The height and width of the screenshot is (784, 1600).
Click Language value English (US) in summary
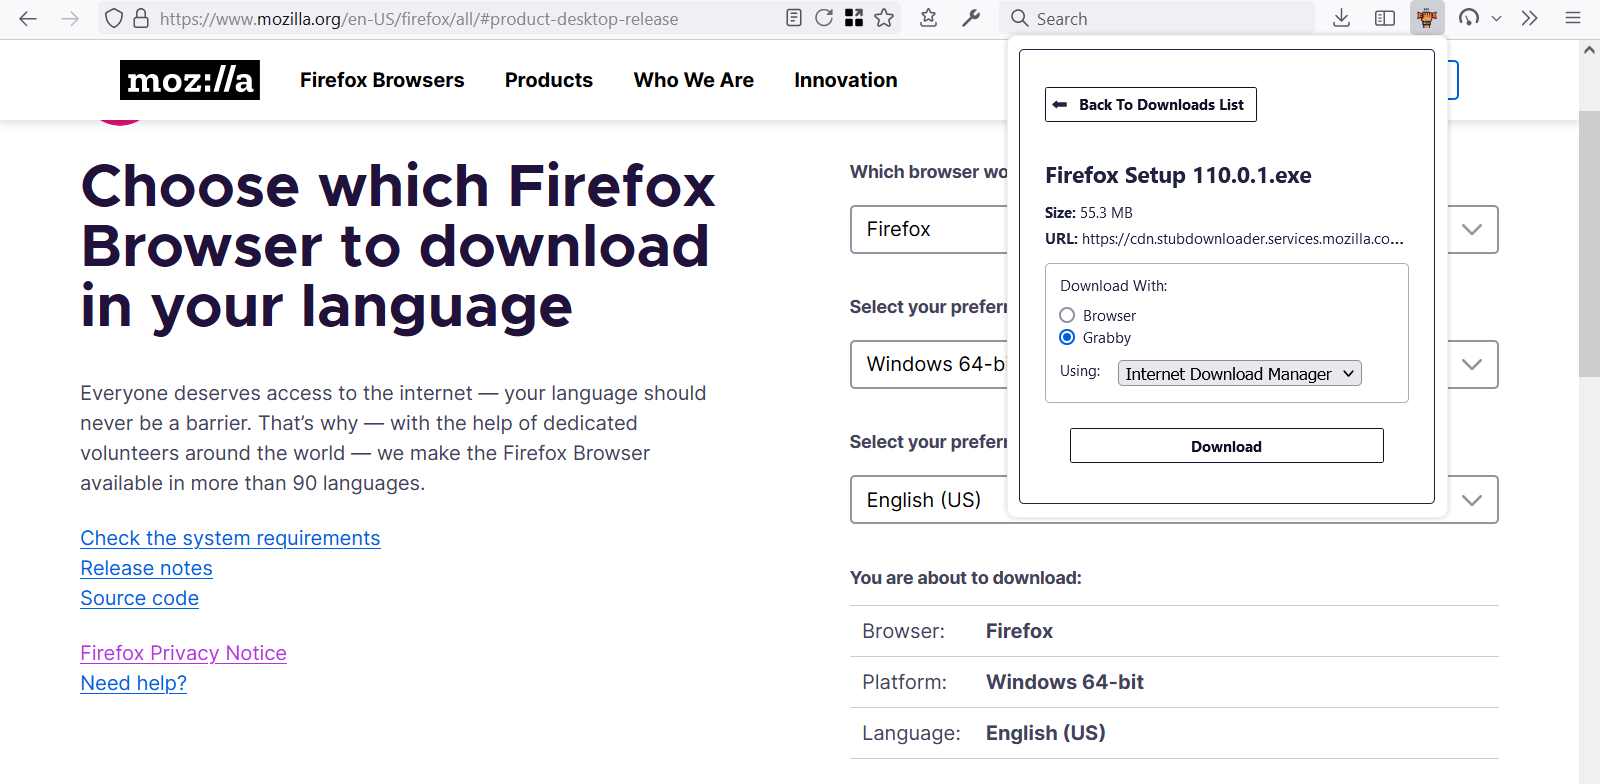pos(1046,733)
